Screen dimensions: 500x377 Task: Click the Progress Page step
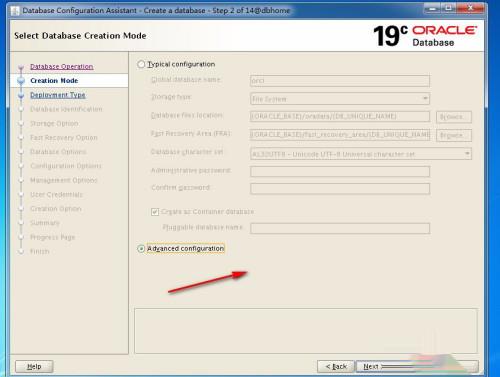tap(52, 237)
